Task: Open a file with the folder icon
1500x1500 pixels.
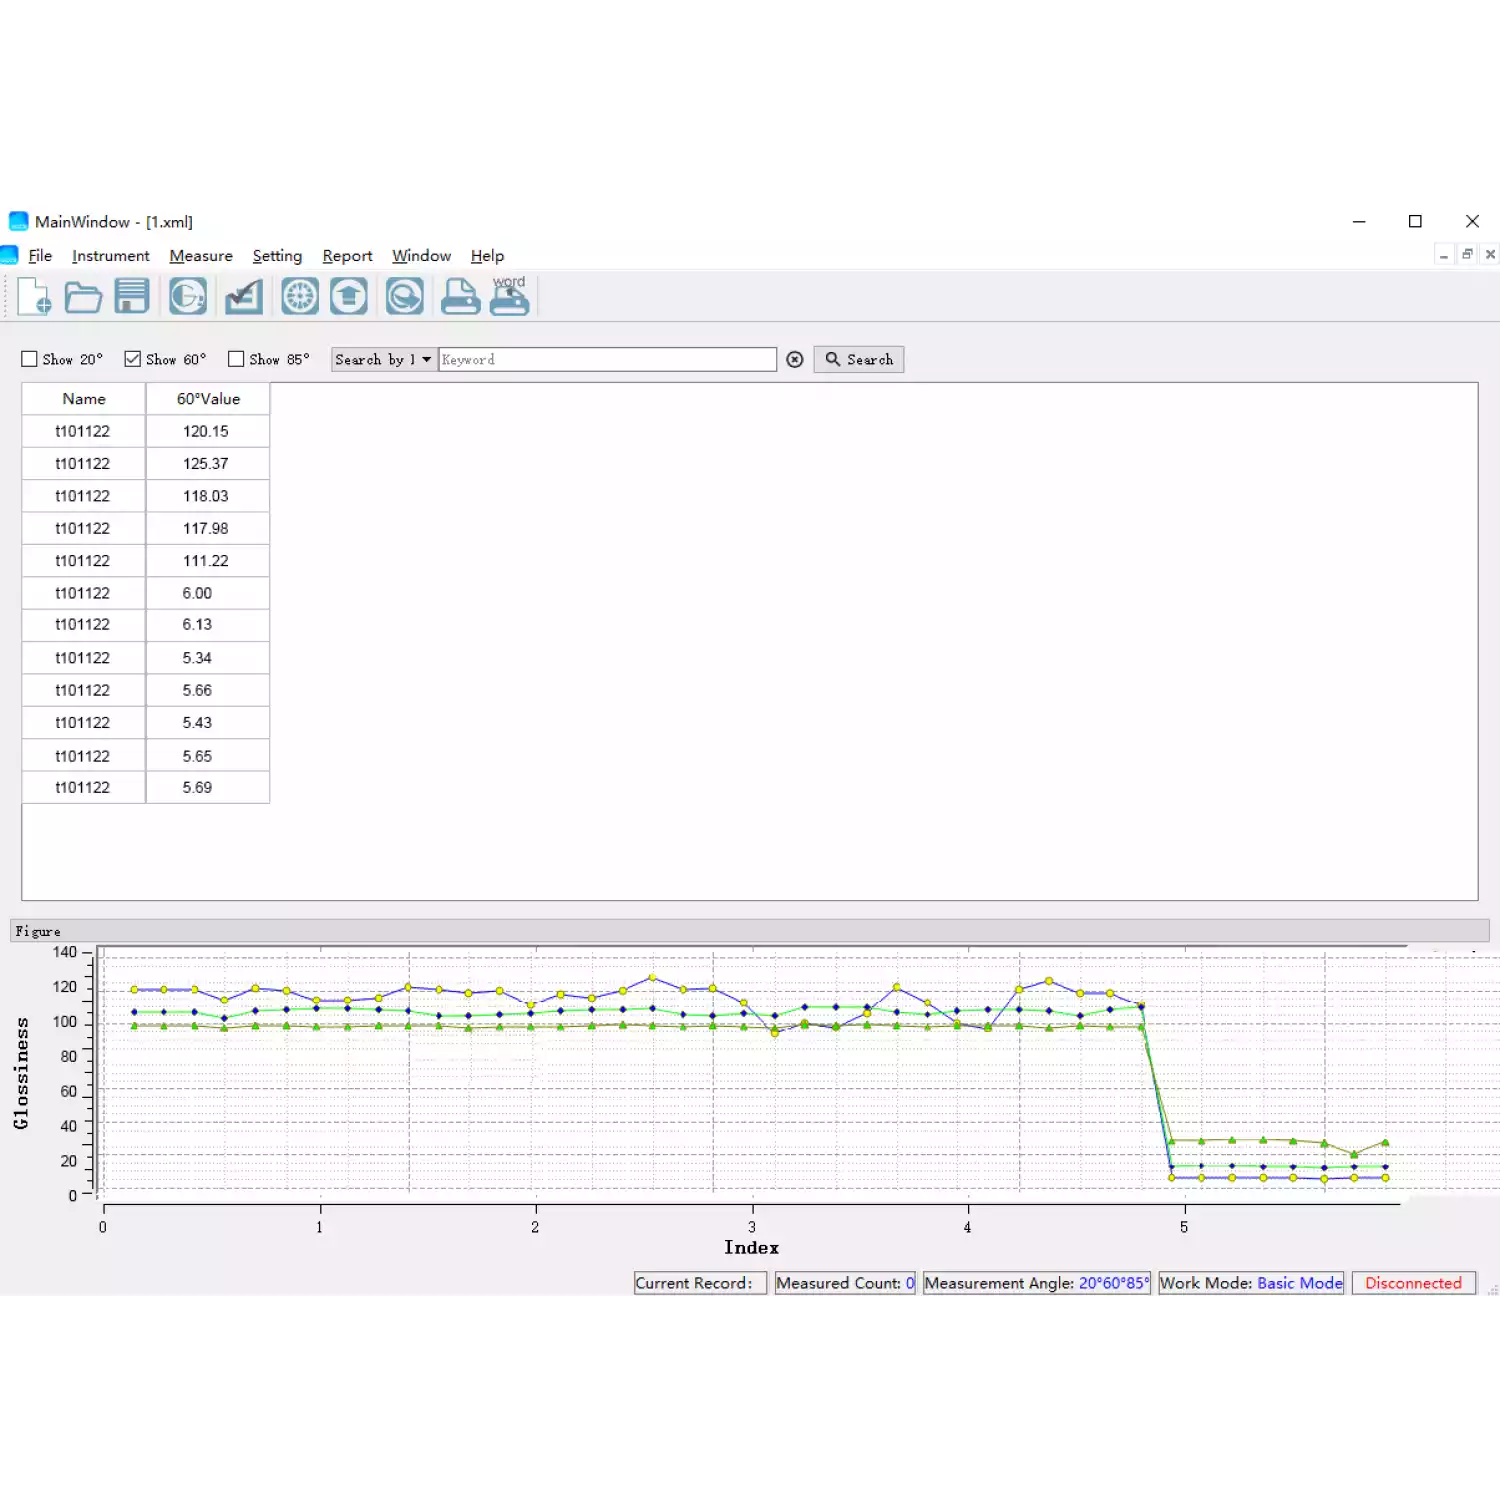Action: 83,297
